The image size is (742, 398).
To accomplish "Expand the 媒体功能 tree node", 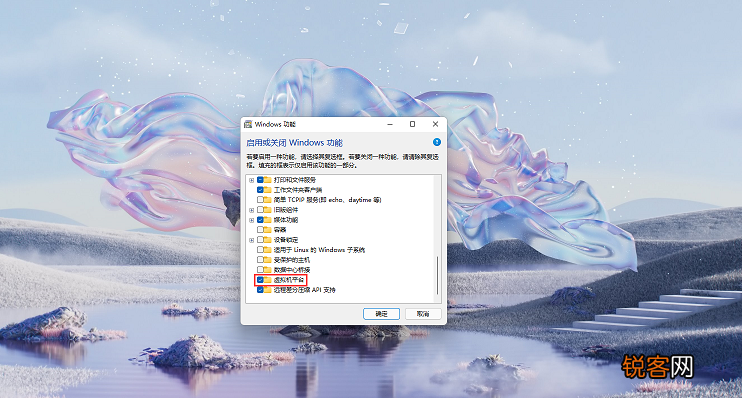I will click(252, 220).
